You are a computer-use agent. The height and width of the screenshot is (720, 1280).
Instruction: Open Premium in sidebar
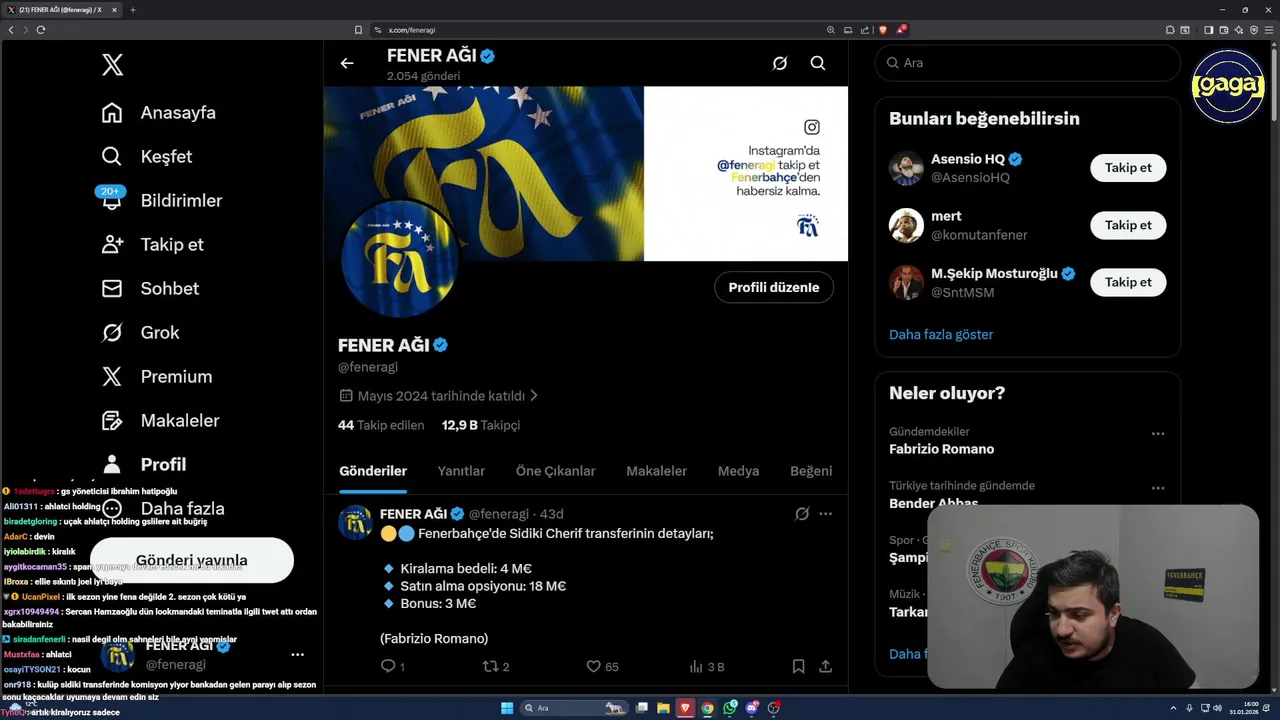point(157,377)
